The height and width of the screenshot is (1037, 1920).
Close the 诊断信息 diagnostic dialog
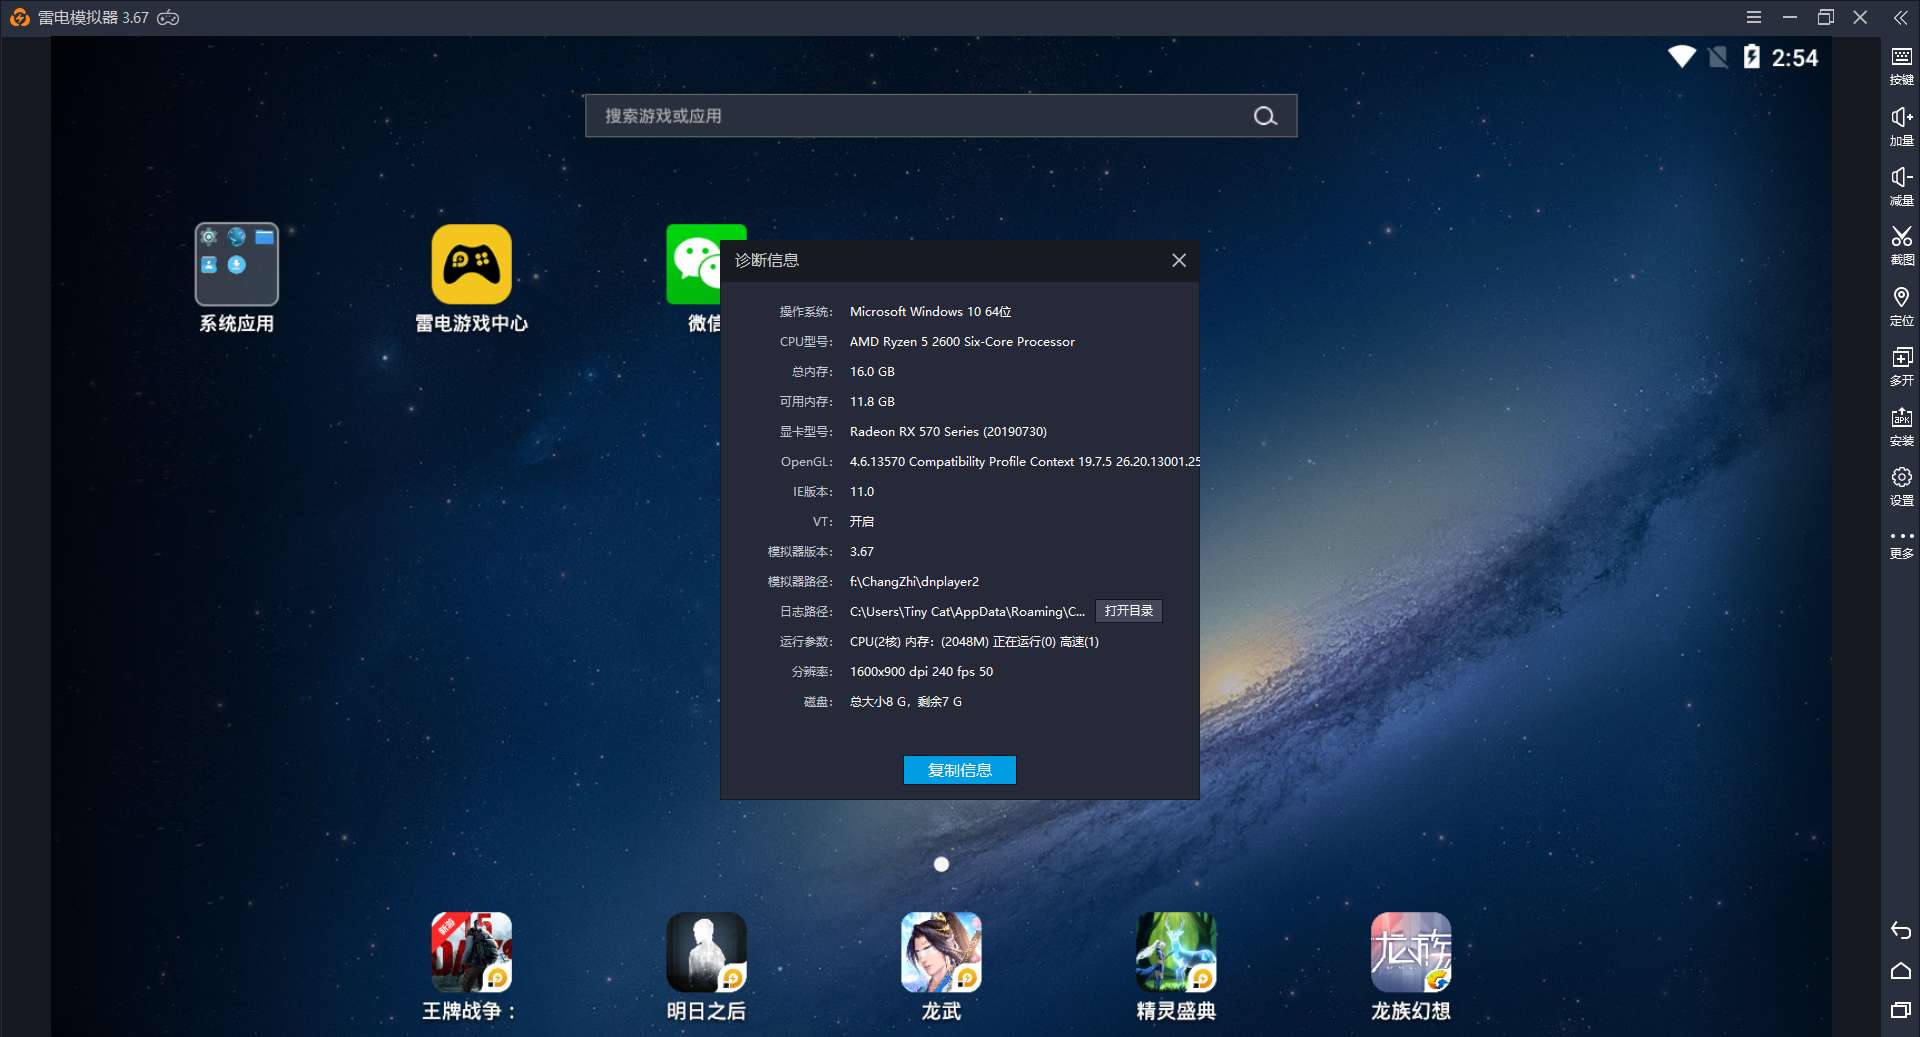(1179, 260)
